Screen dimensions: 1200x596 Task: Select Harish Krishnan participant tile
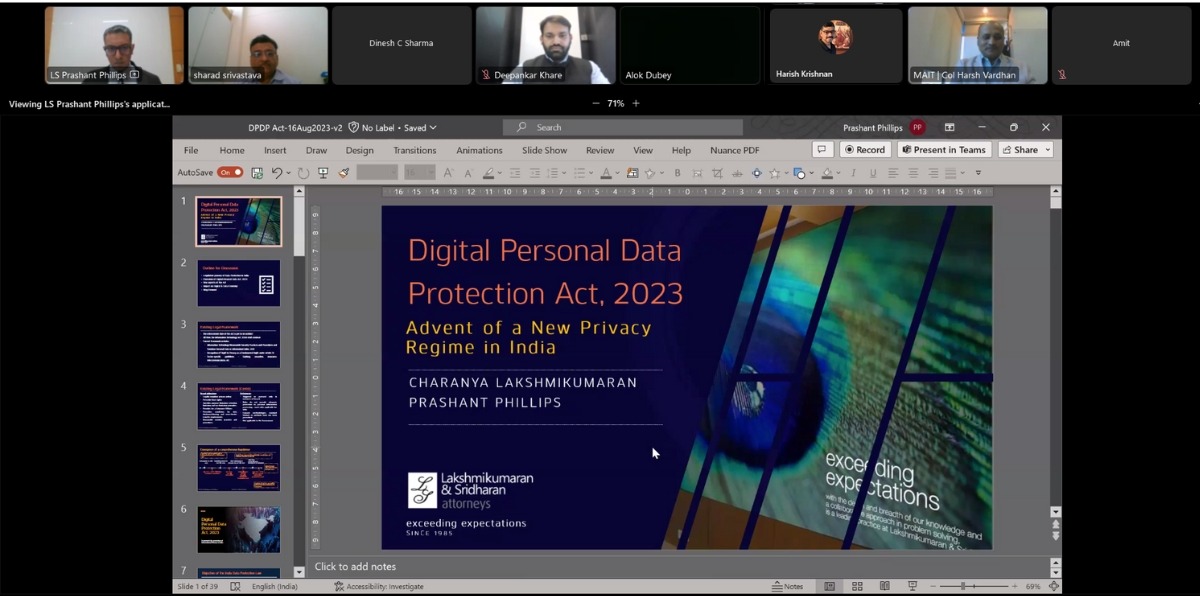836,45
